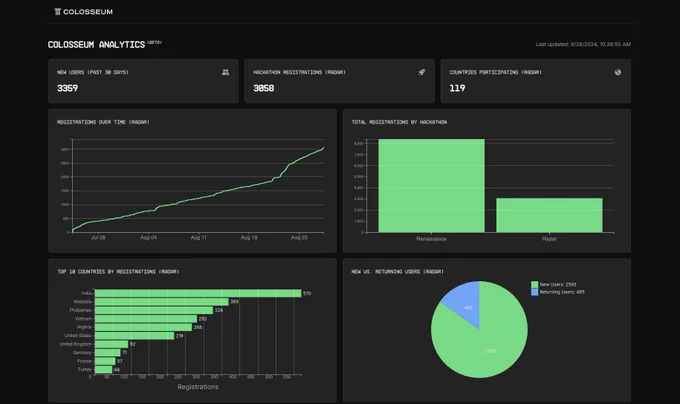Screen dimensions: 680x404
Task: Click the Top 10 Countries by Registrations title
Action: coord(118,272)
